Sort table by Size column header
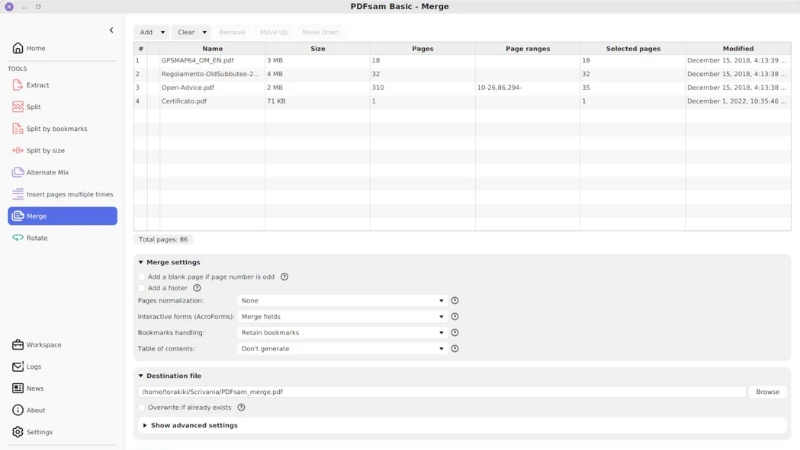This screenshot has height=450, width=800. pyautogui.click(x=317, y=48)
